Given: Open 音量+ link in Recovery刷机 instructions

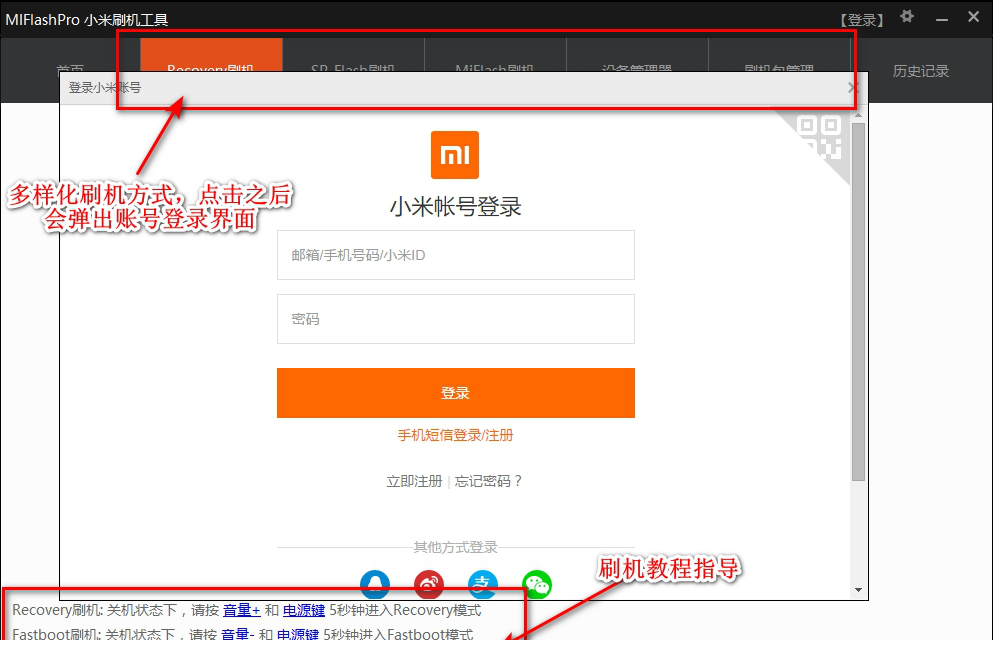Looking at the screenshot, I should (242, 611).
